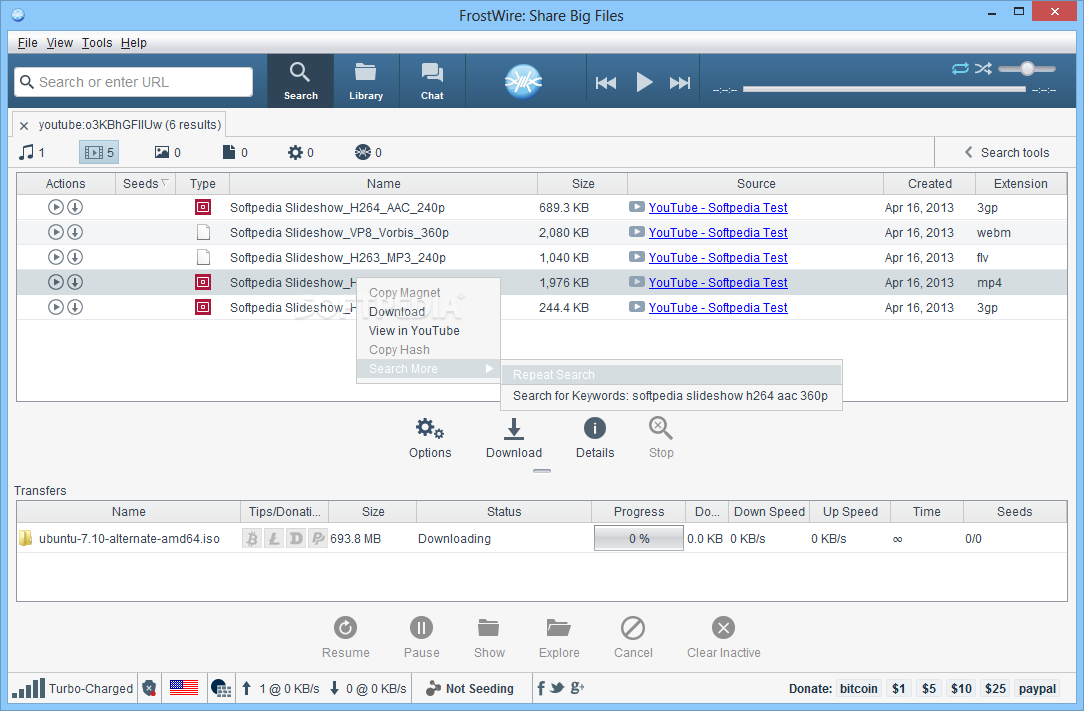Sort results by Created column
Image resolution: width=1084 pixels, height=711 pixels.
point(930,183)
